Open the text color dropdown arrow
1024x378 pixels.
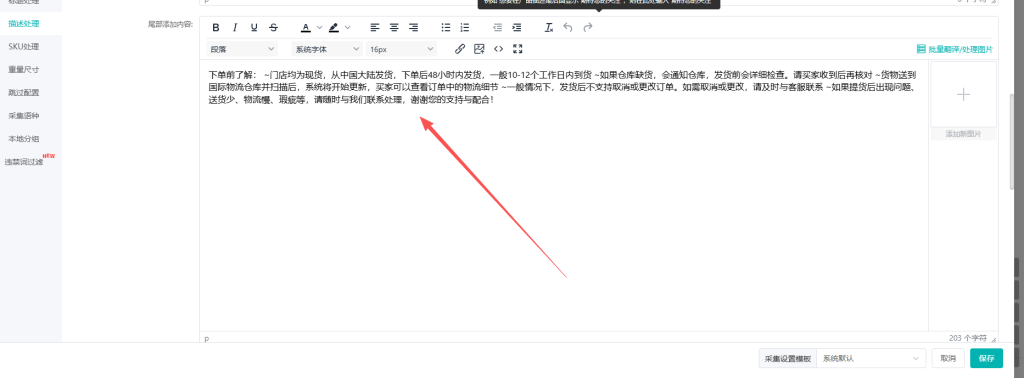(319, 27)
